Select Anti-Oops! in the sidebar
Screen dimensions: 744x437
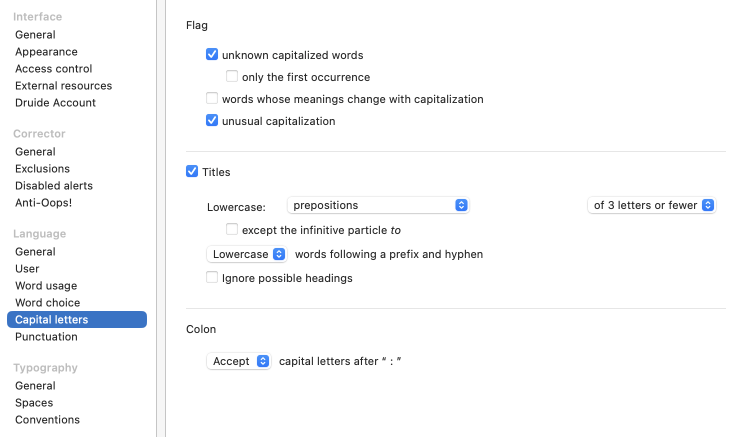[x=43, y=203]
